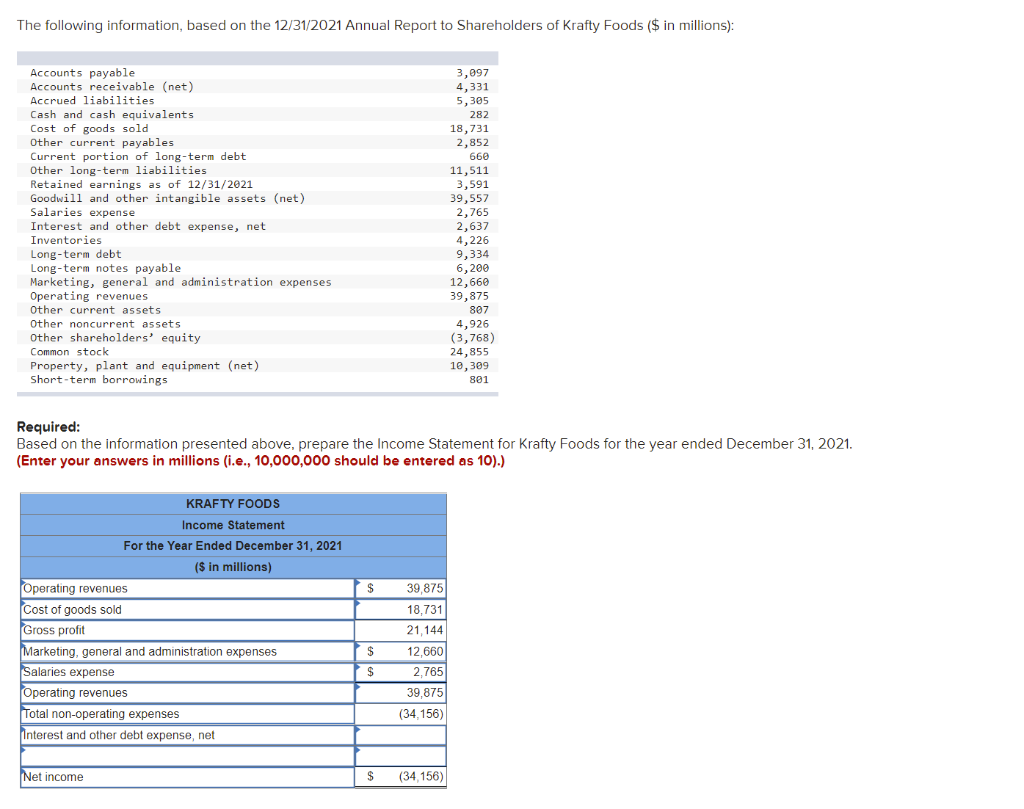This screenshot has height=809, width=1024.
Task: Select the Short-term borrowings row
Action: (257, 379)
